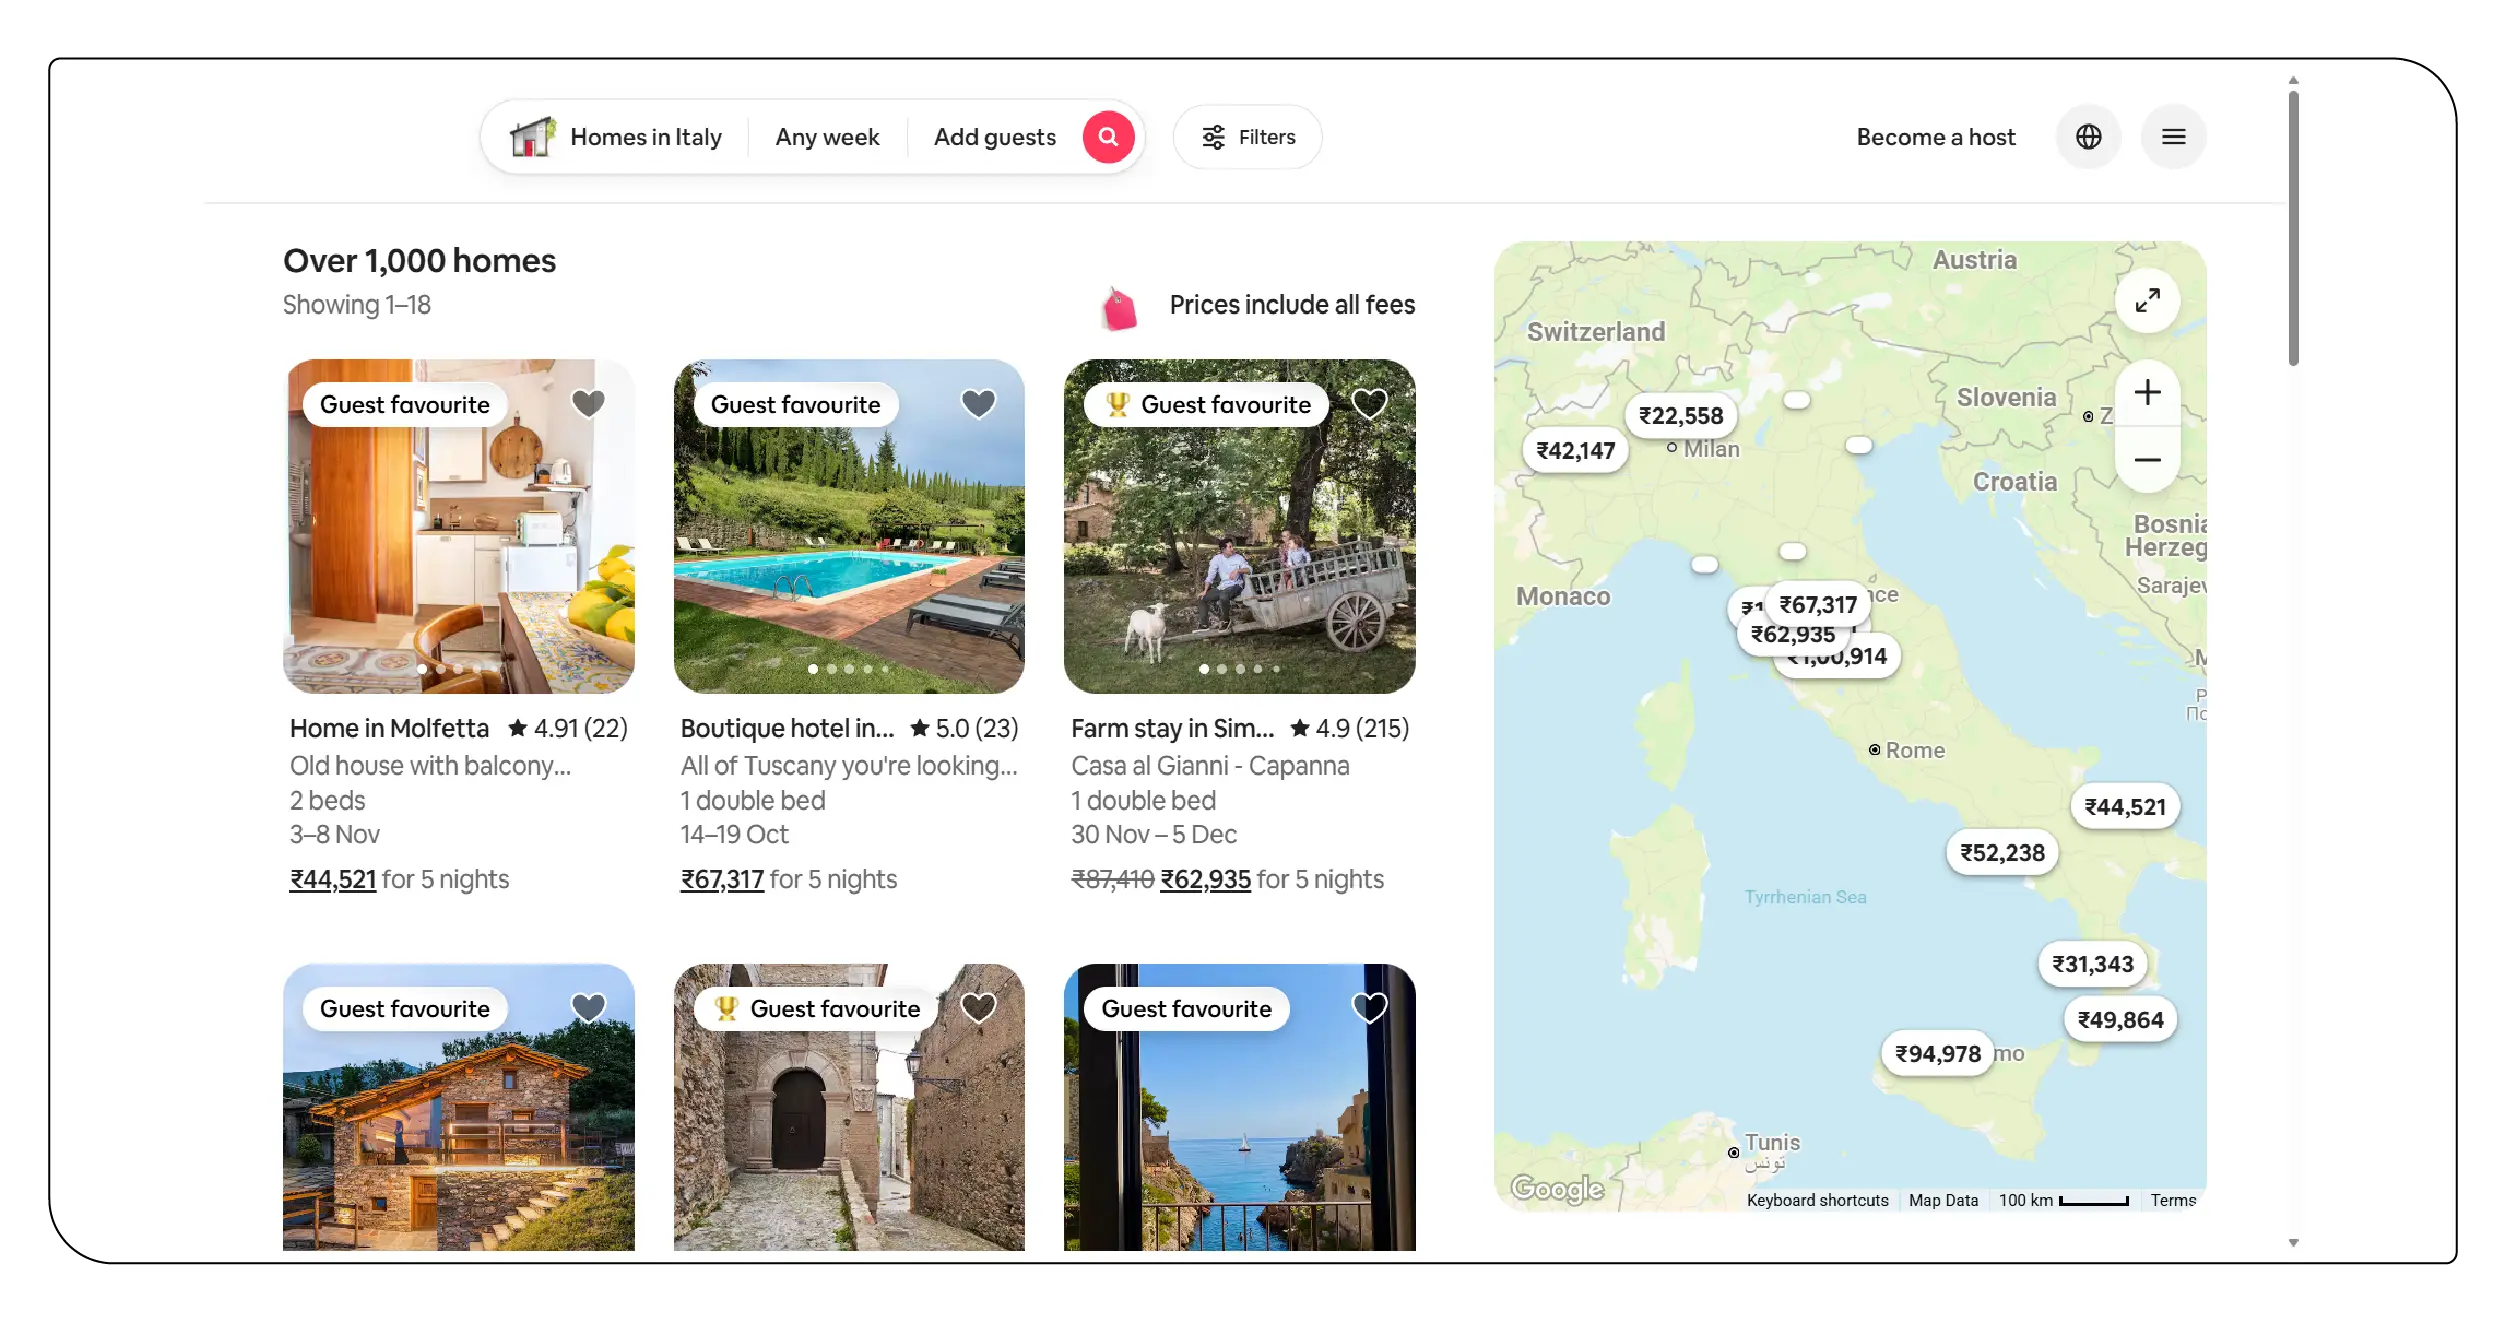Open the Any week date picker
Image resolution: width=2507 pixels, height=1322 pixels.
(827, 137)
